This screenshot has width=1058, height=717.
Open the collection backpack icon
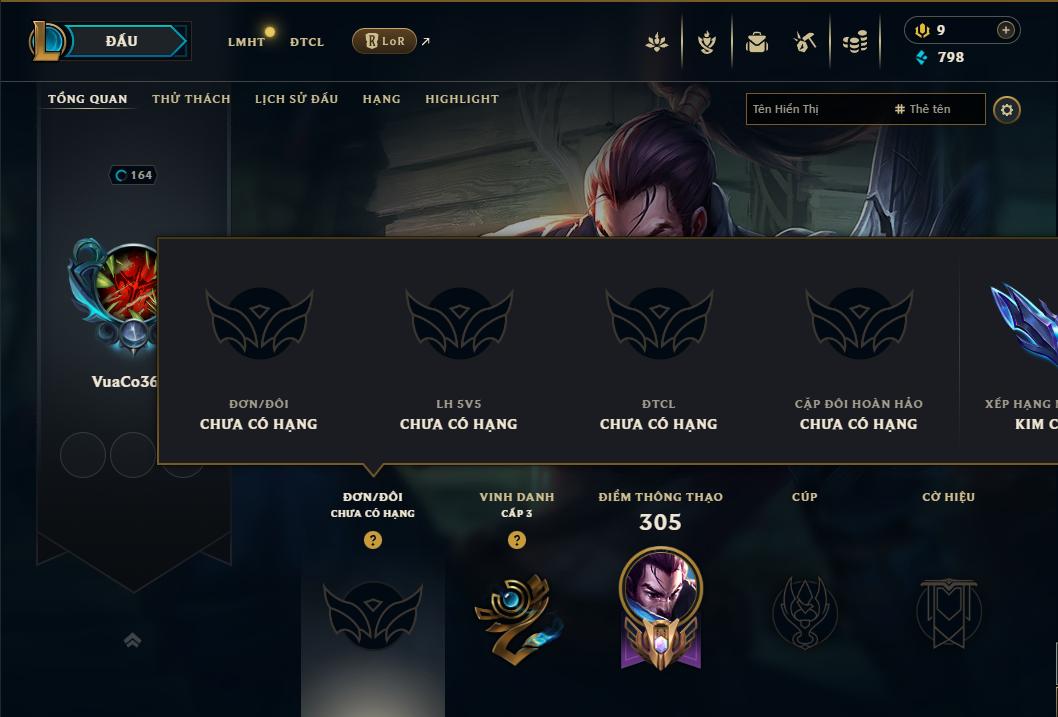pyautogui.click(x=756, y=42)
